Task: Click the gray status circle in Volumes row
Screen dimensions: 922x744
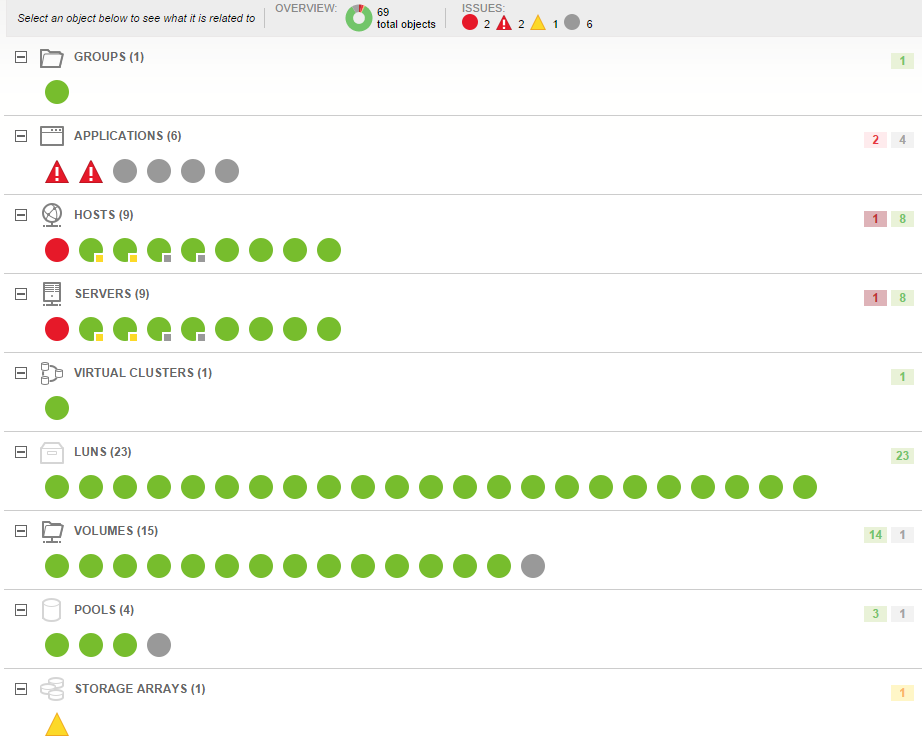Action: tap(533, 566)
